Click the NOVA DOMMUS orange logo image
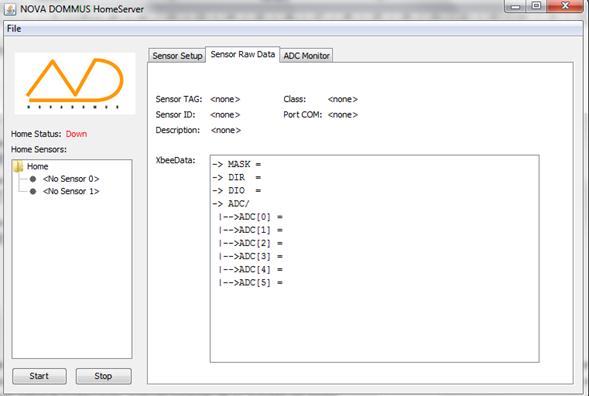The width and height of the screenshot is (589, 396). 75,83
